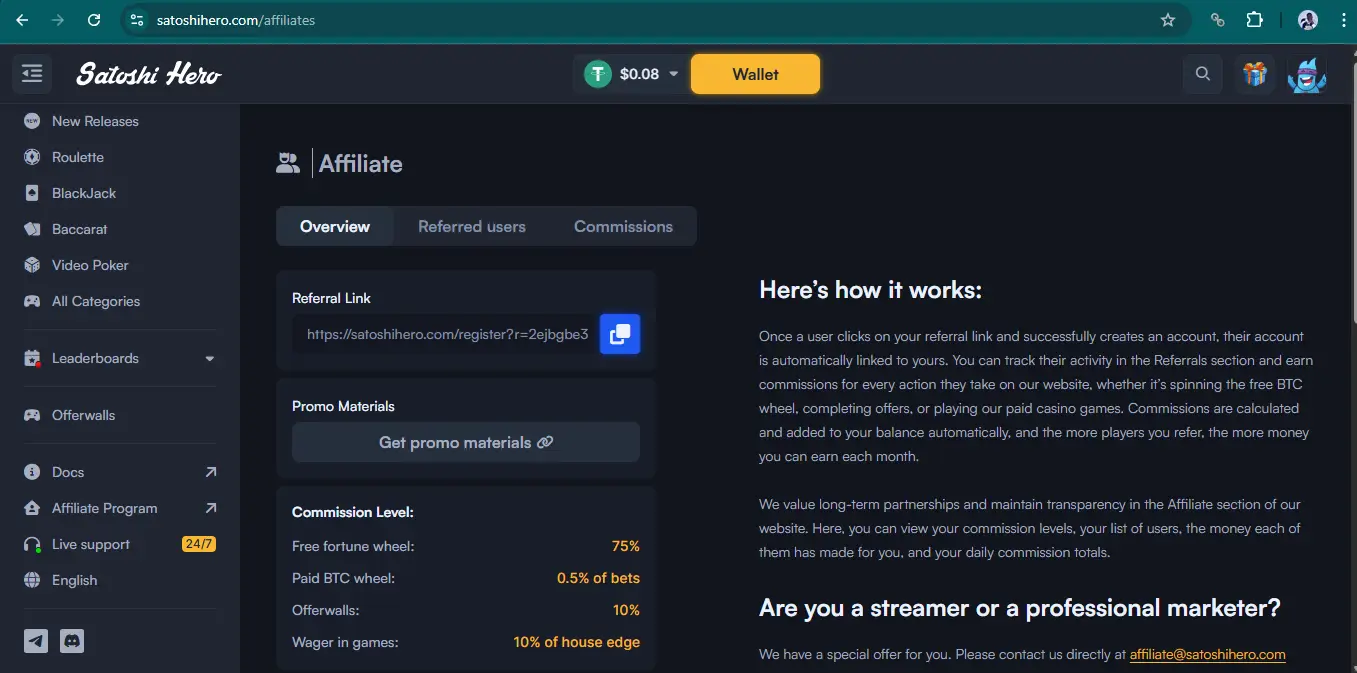Viewport: 1357px width, 673px height.
Task: Email affiliate@satoshihero.com link
Action: 1207,655
